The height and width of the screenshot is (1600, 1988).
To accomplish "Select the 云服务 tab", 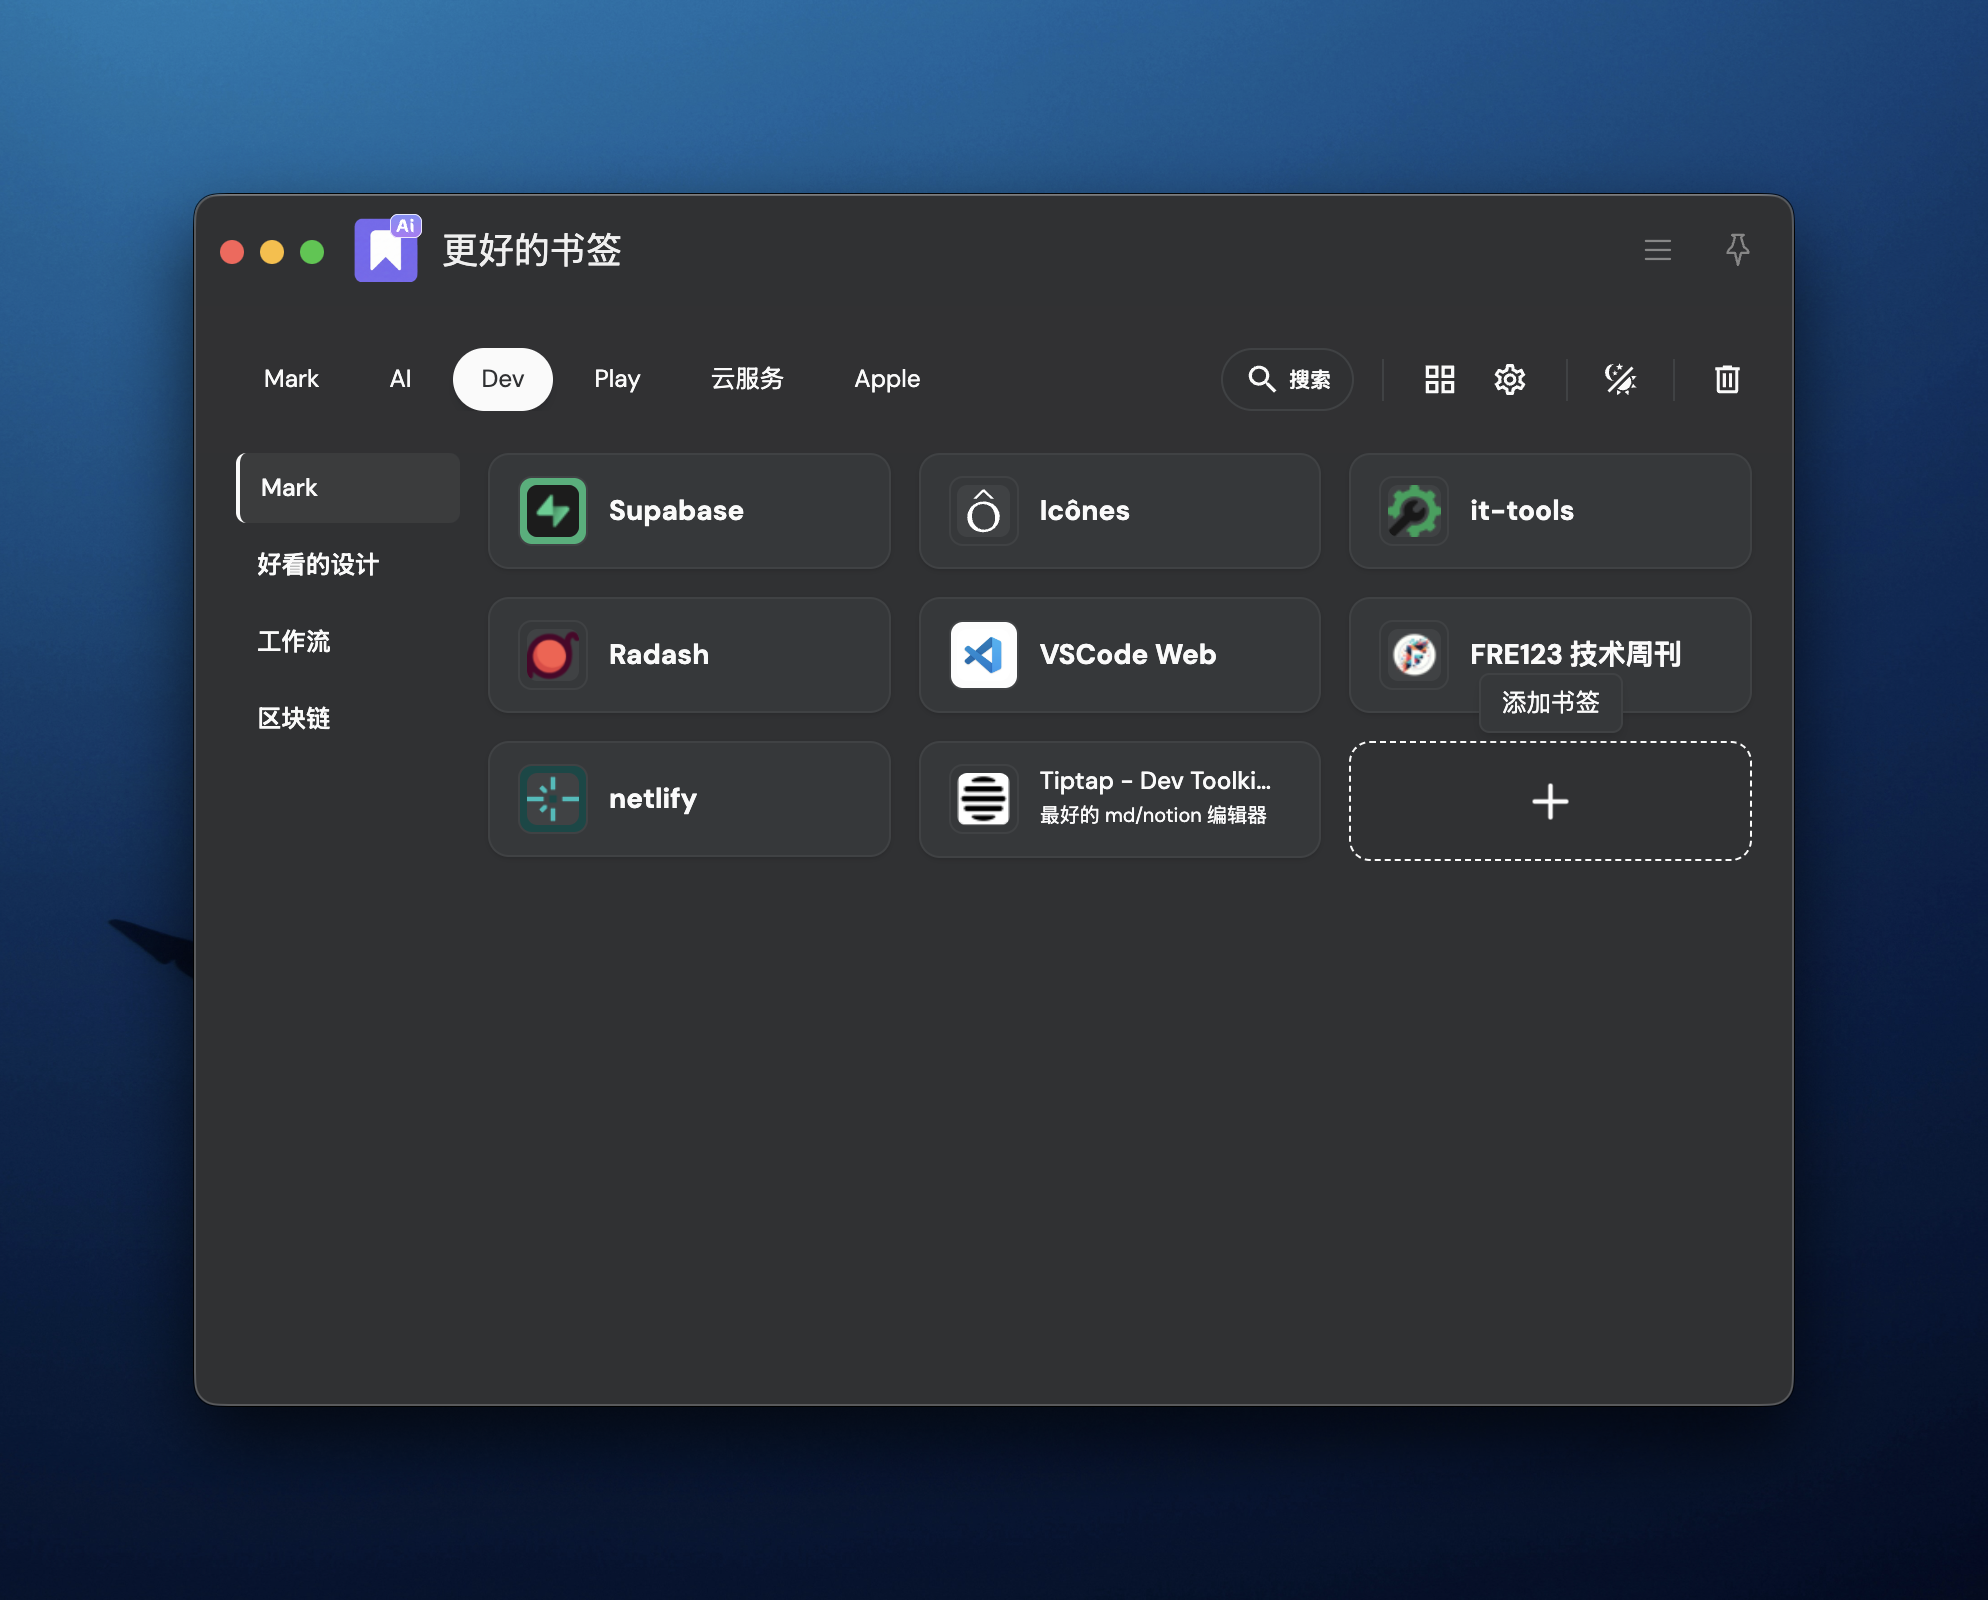I will click(x=747, y=379).
